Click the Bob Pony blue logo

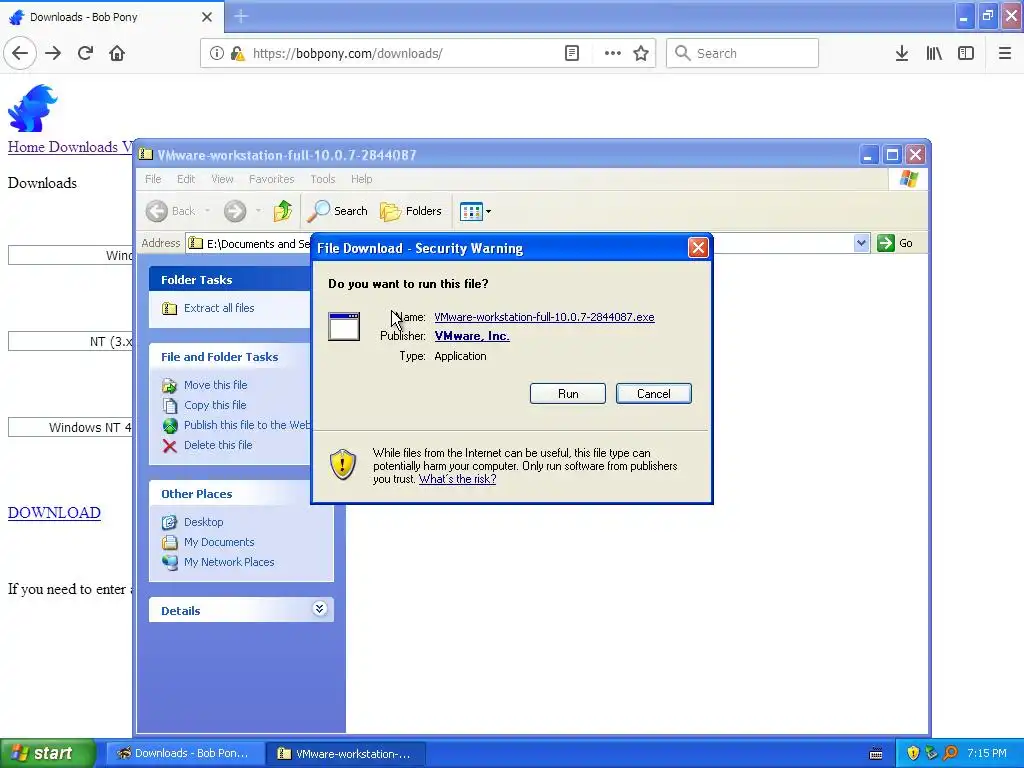tap(33, 108)
